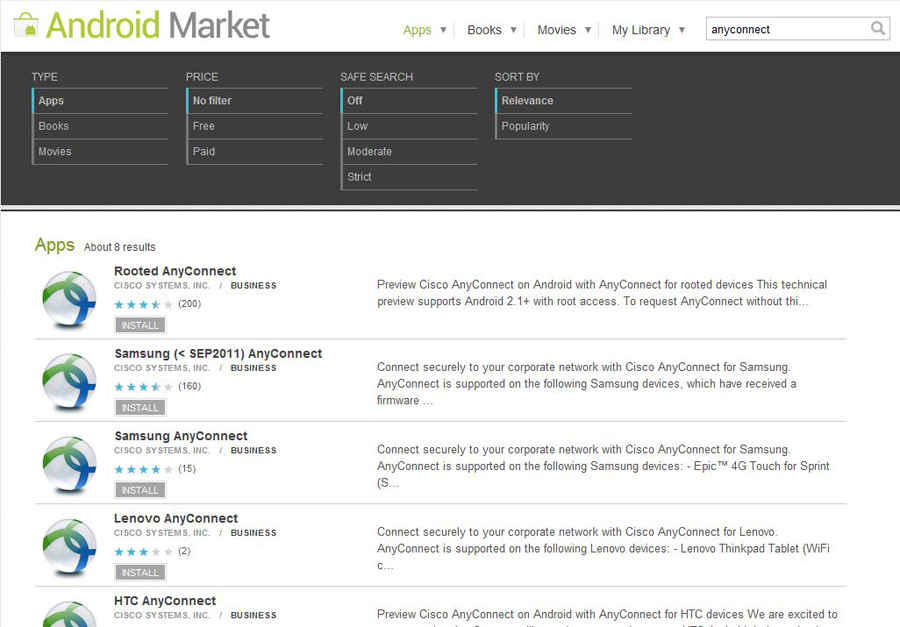900x627 pixels.
Task: Open the Rooted AnyConnect app icon
Action: 69,299
